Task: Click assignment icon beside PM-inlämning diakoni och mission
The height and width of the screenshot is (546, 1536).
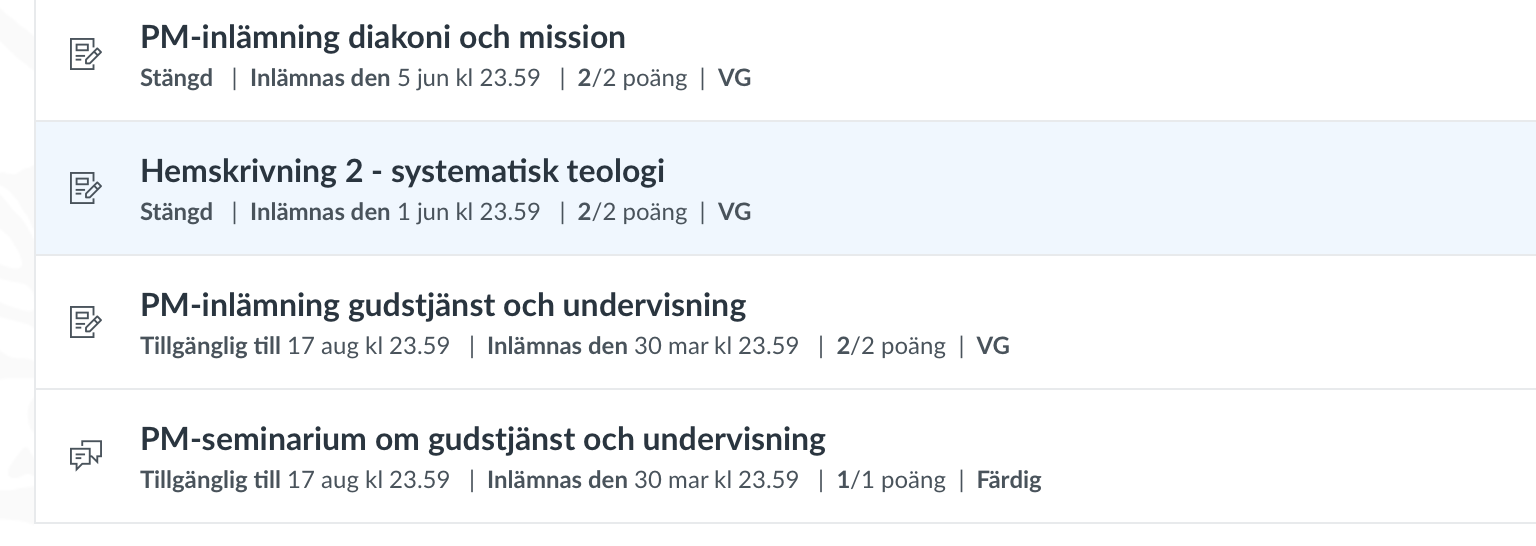Action: click(x=85, y=54)
